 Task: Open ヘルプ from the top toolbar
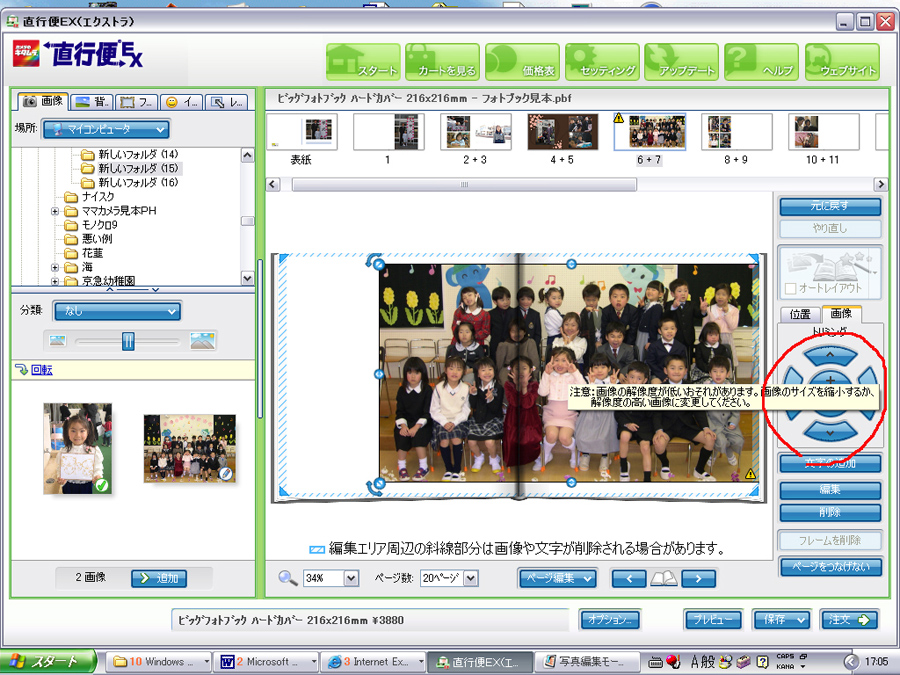tap(760, 61)
